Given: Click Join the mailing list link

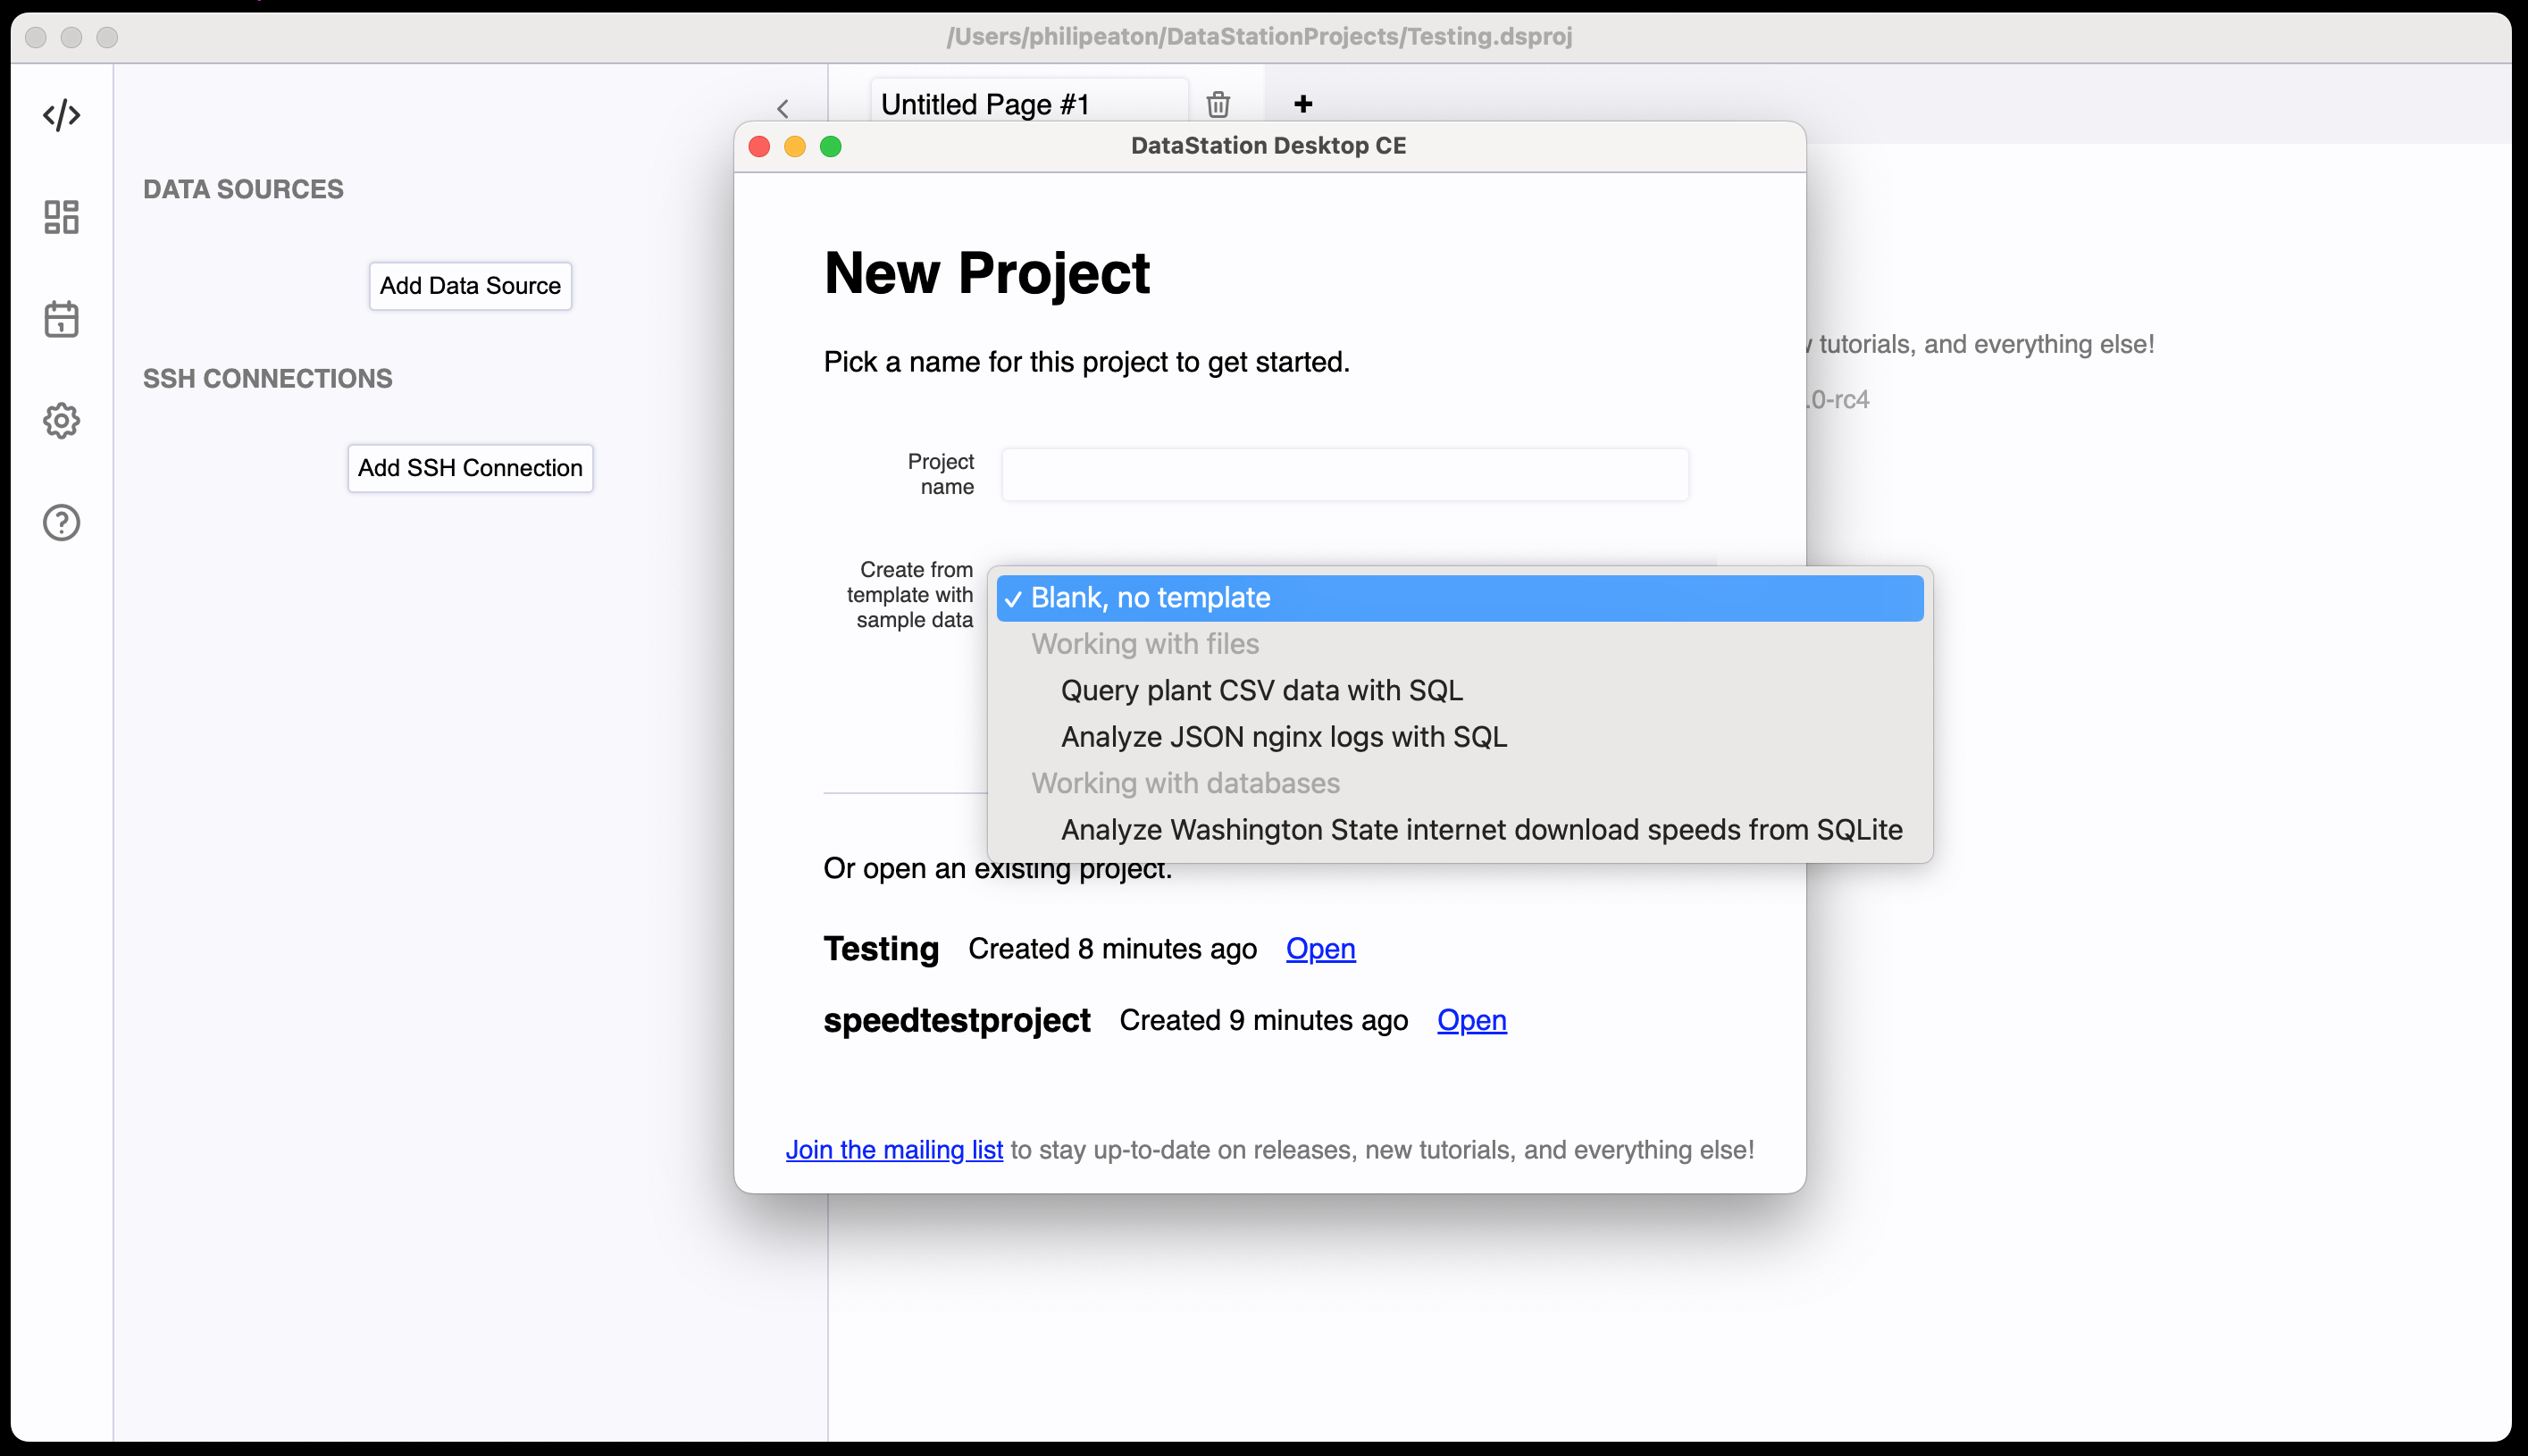Looking at the screenshot, I should coord(894,1150).
